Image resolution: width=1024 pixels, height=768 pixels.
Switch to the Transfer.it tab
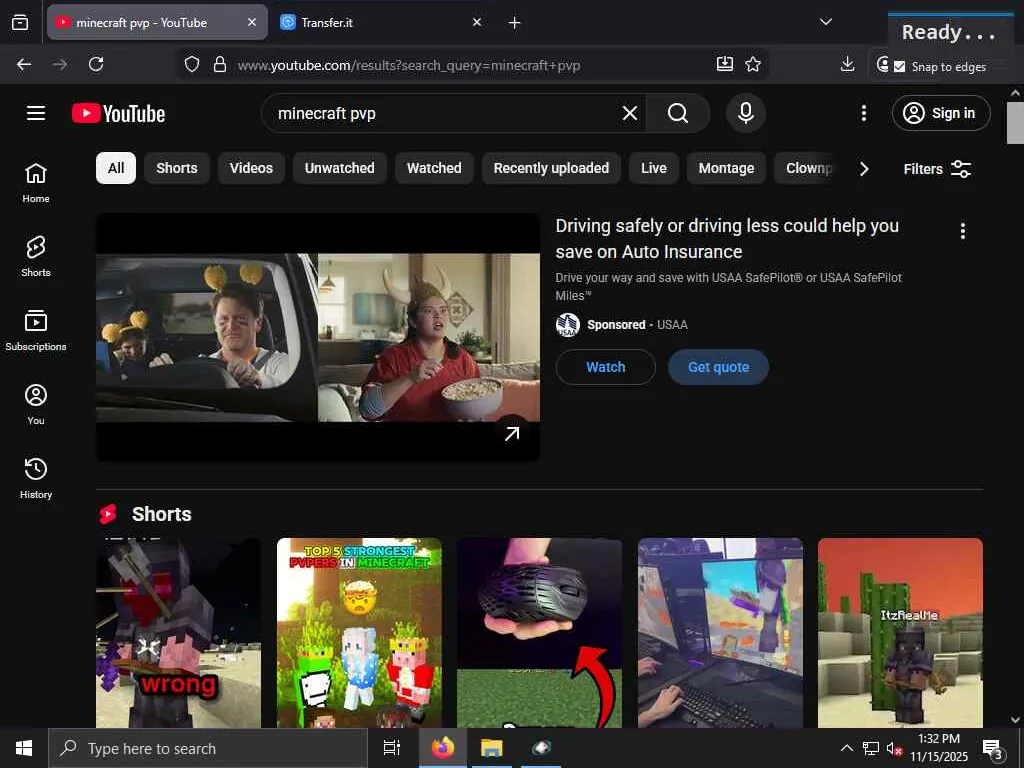(382, 22)
